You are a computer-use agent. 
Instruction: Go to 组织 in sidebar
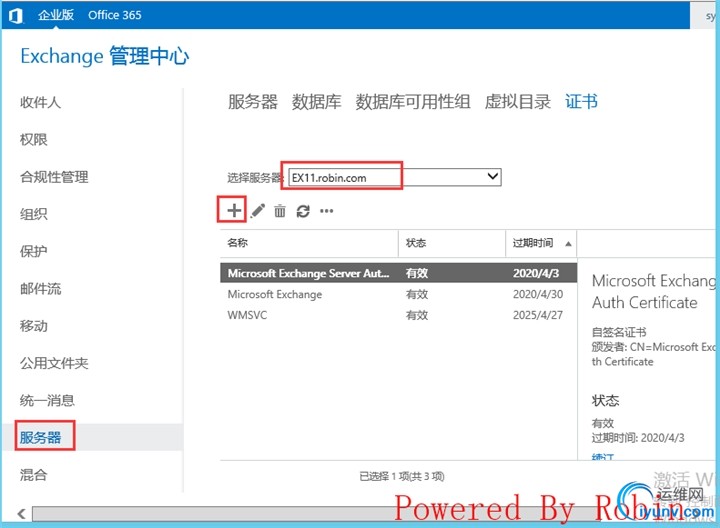pos(34,213)
